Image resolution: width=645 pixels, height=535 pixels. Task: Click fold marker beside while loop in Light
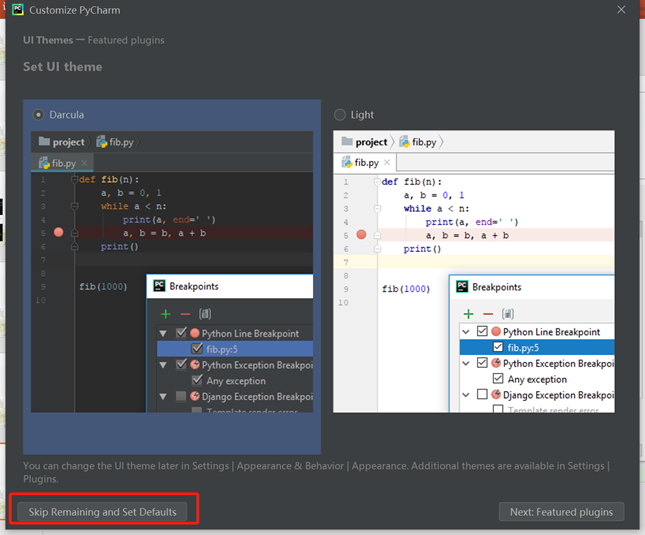377,208
